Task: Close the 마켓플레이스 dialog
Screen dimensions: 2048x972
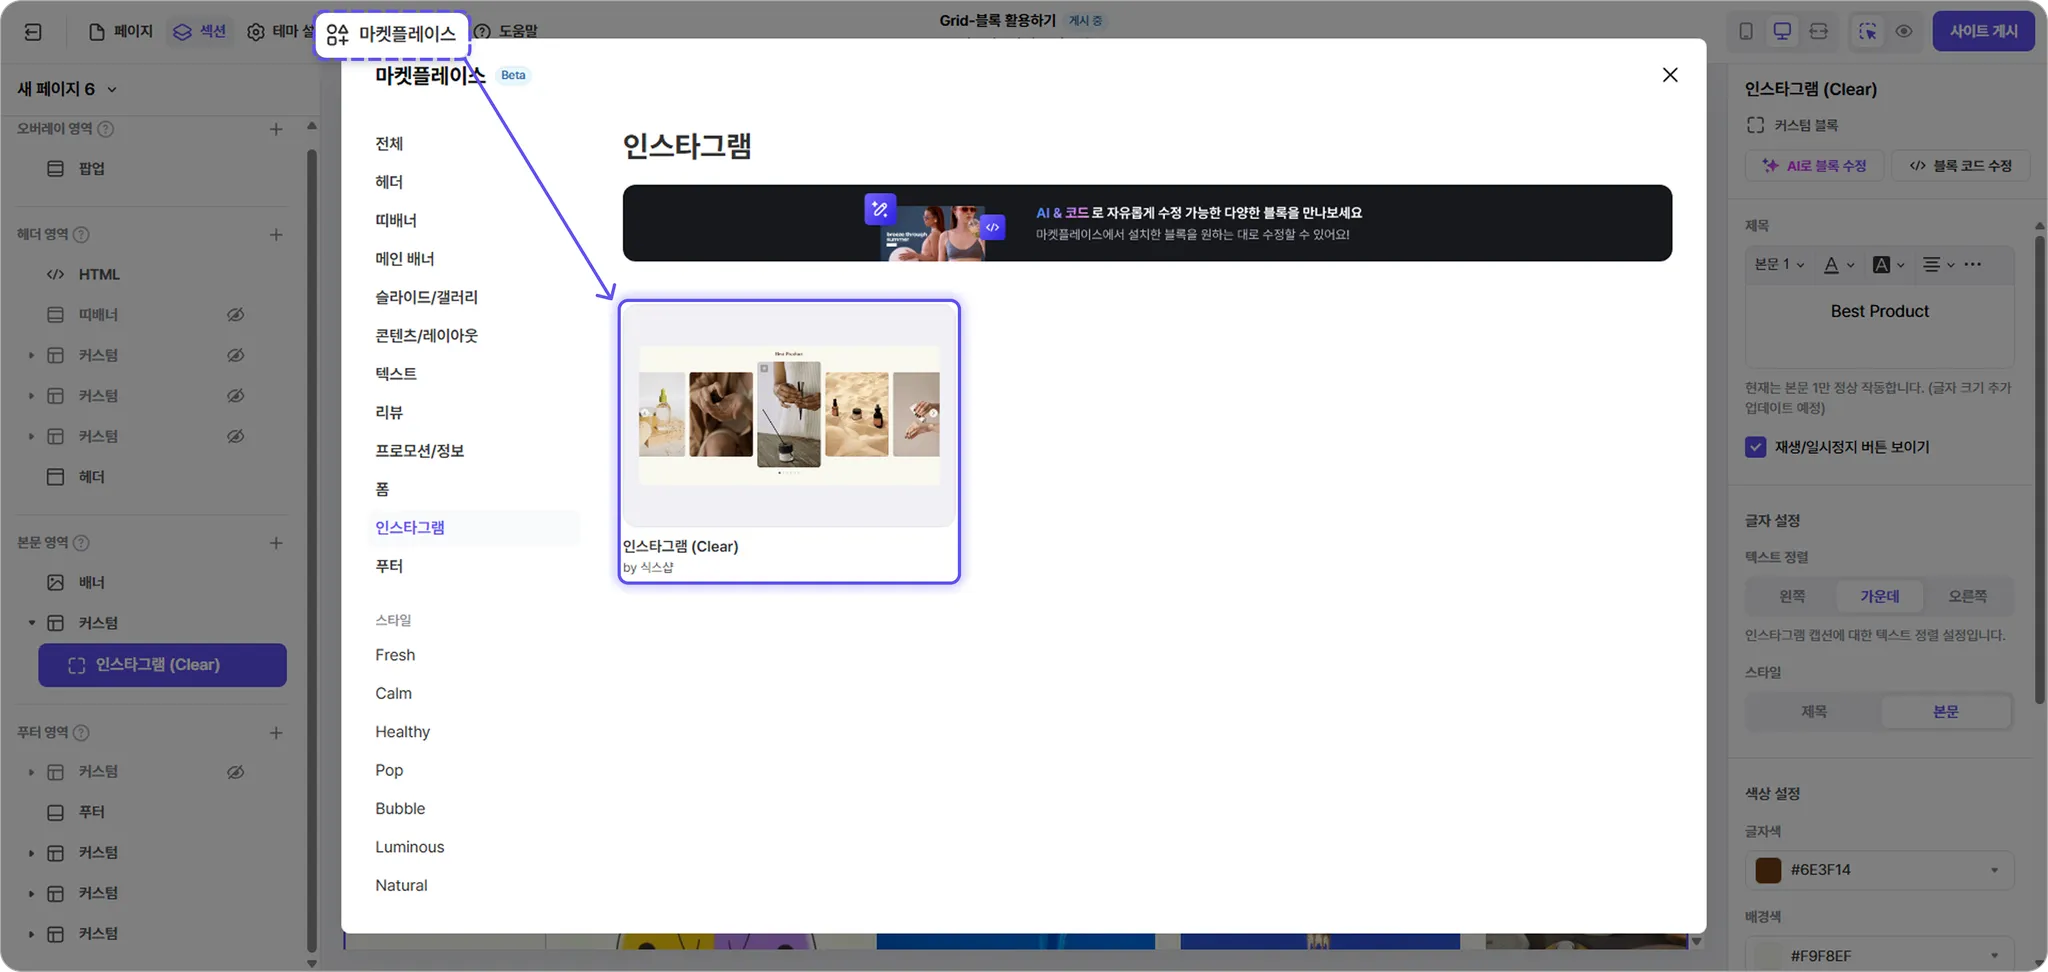Action: [x=1670, y=75]
